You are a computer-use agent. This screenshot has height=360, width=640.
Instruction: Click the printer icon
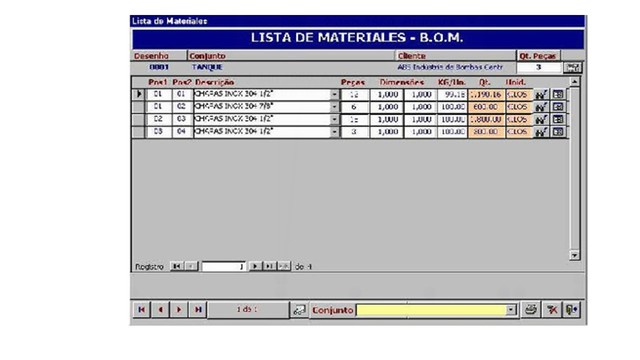pos(531,310)
